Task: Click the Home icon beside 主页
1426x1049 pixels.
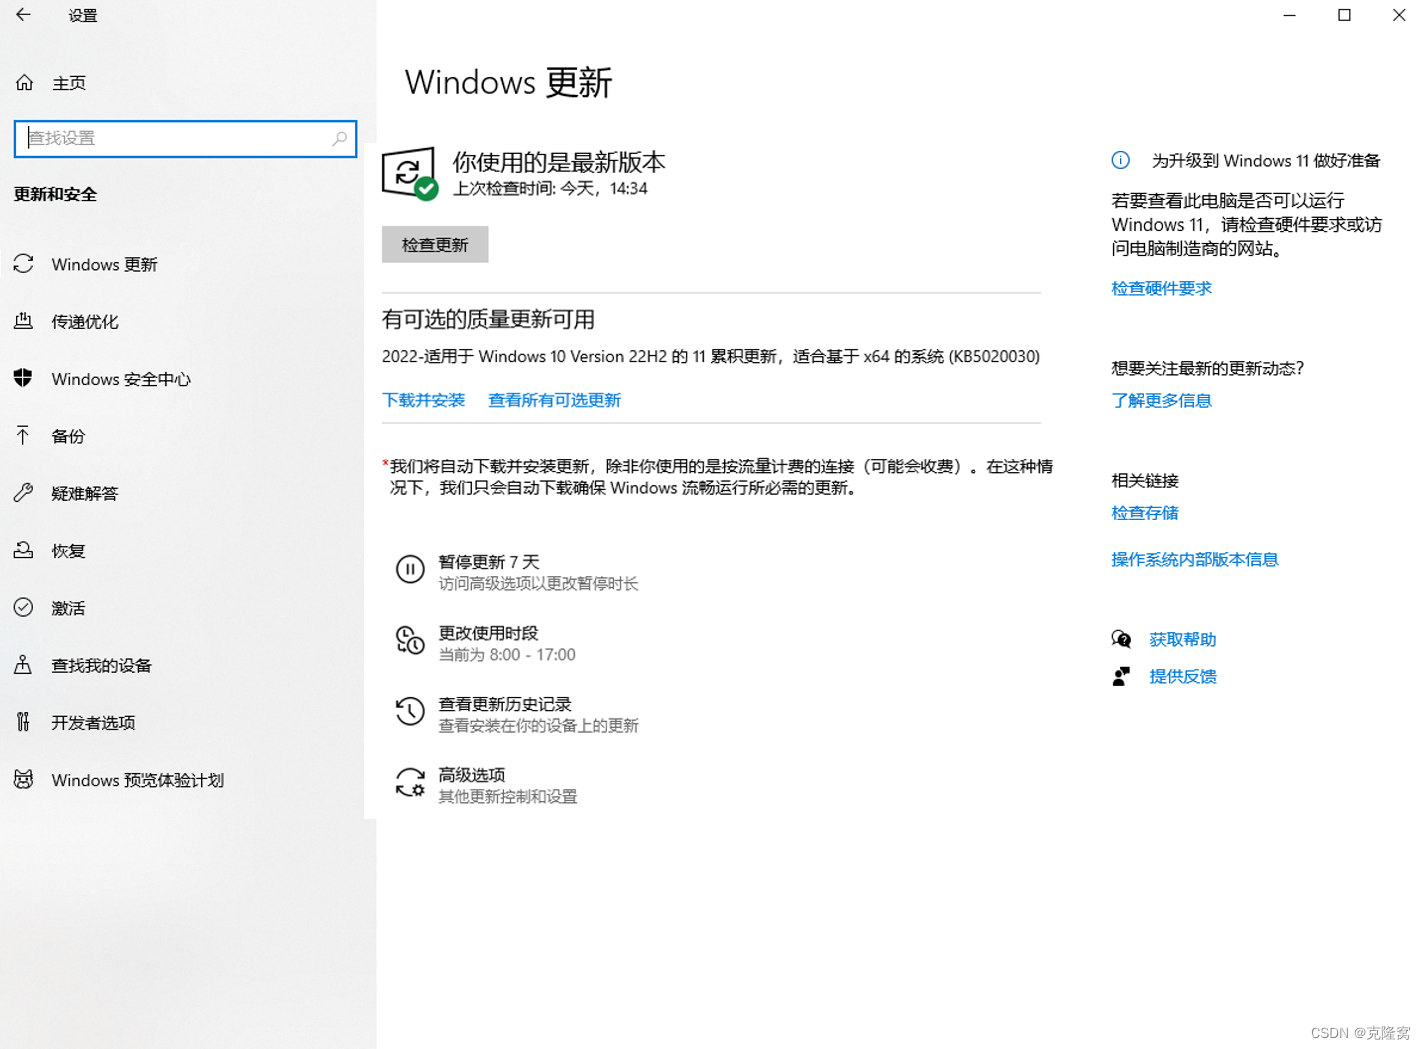Action: coord(25,83)
